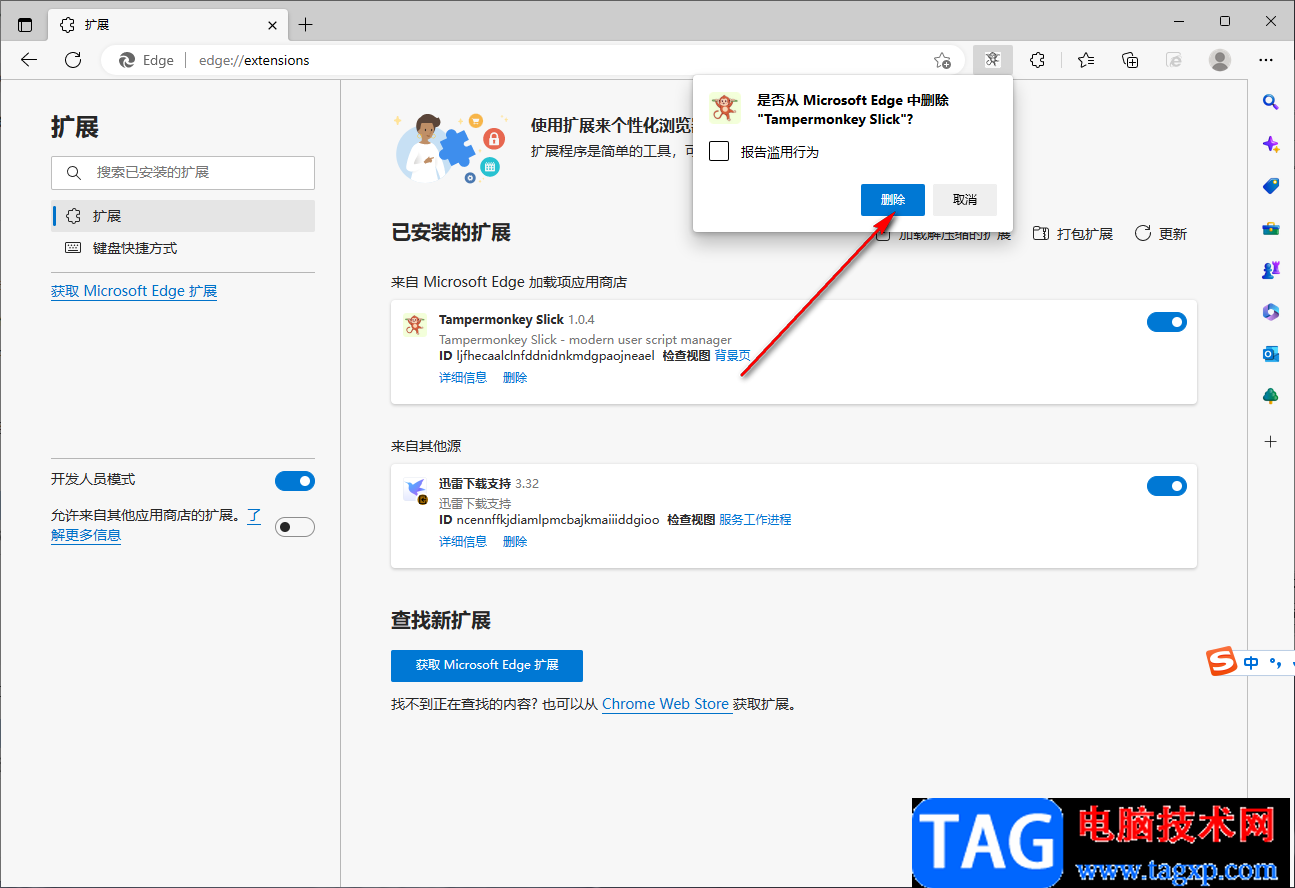This screenshot has width=1295, height=888.
Task: Click the 迅雷下载支持 extension name
Action: tap(475, 484)
